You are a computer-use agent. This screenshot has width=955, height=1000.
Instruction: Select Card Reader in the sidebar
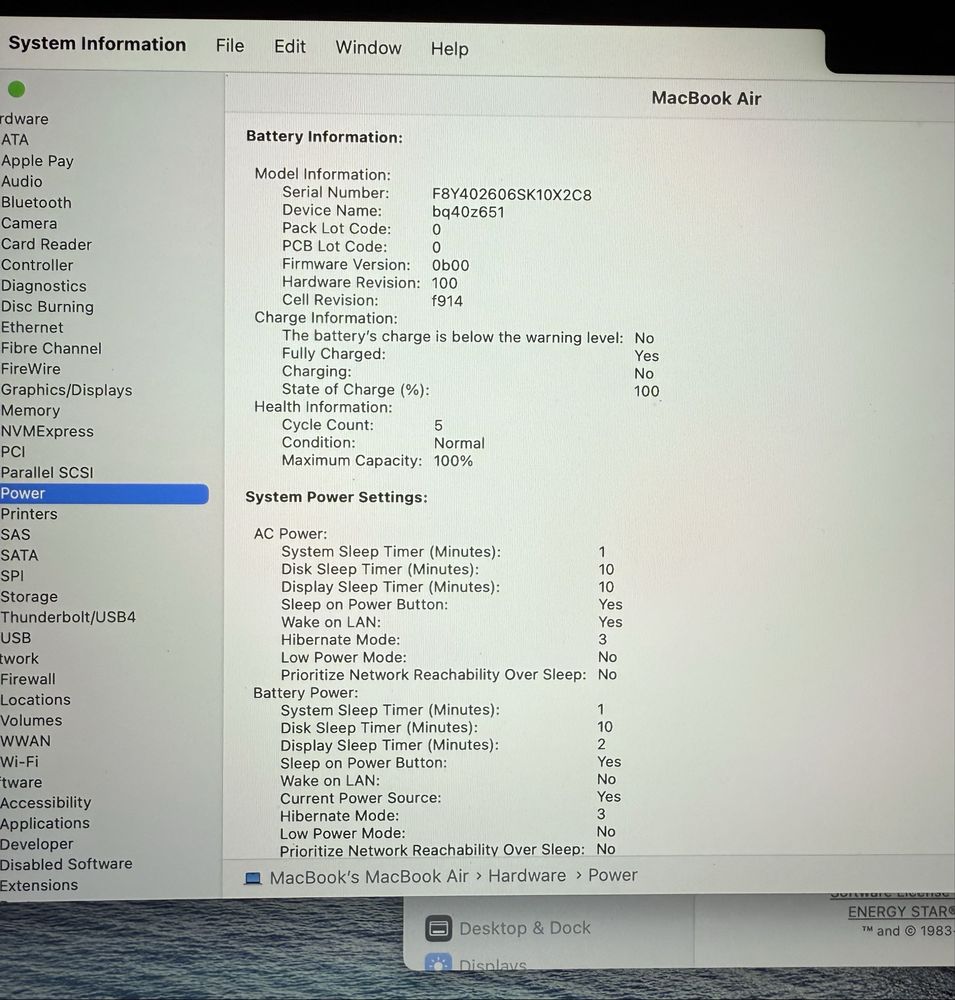[46, 244]
